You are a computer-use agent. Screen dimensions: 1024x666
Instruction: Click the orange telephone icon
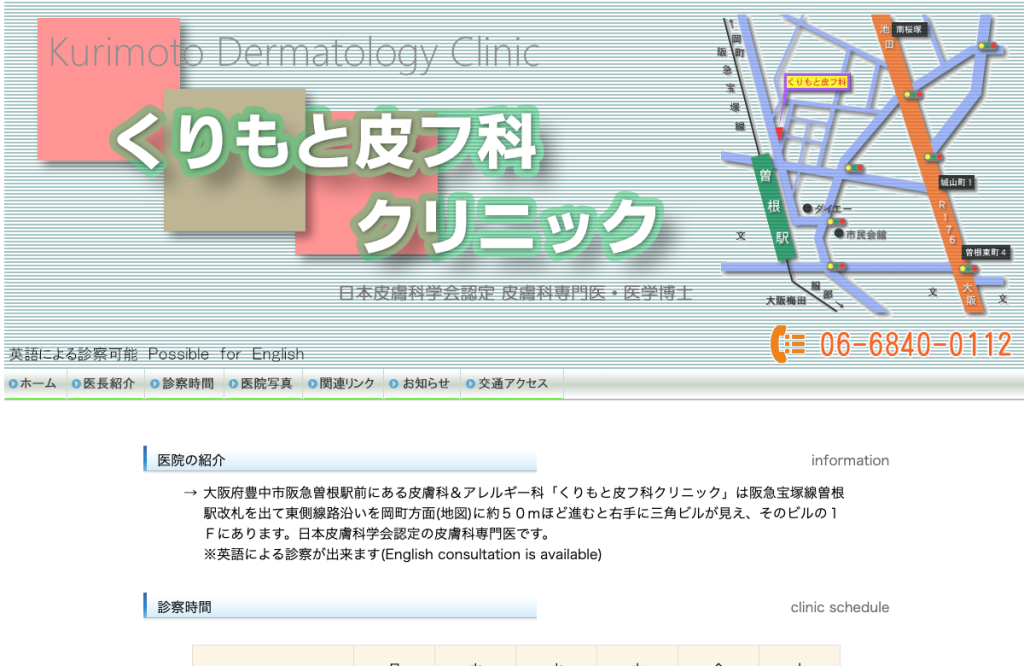coord(788,344)
